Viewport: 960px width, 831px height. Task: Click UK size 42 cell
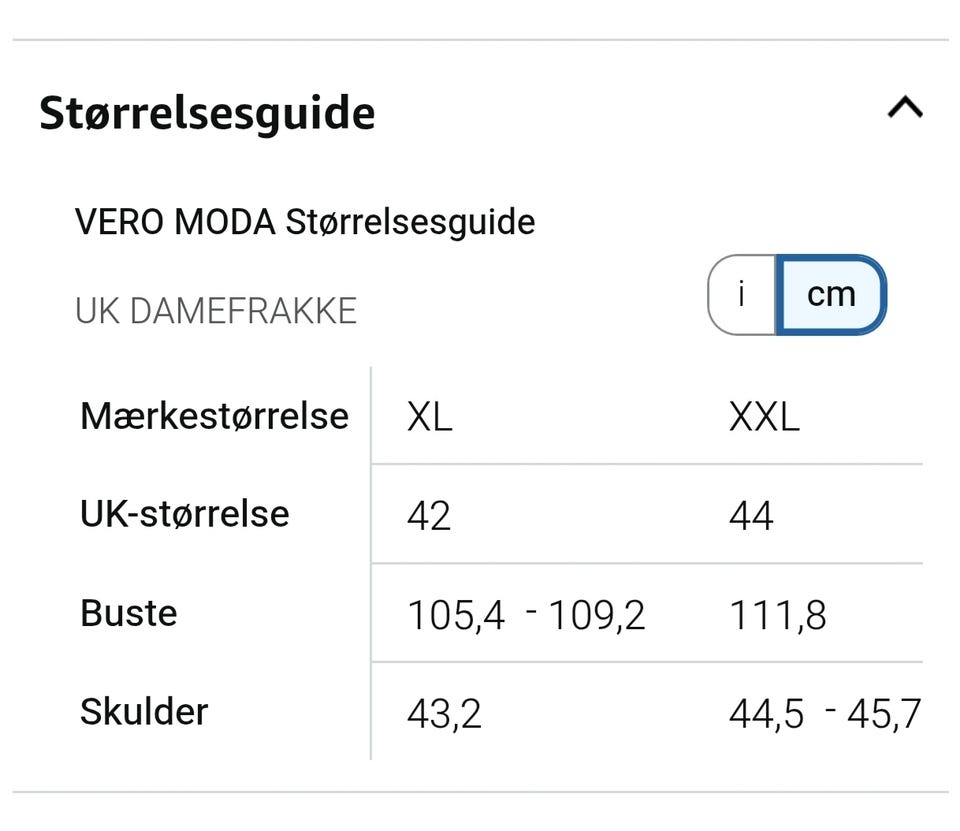429,516
